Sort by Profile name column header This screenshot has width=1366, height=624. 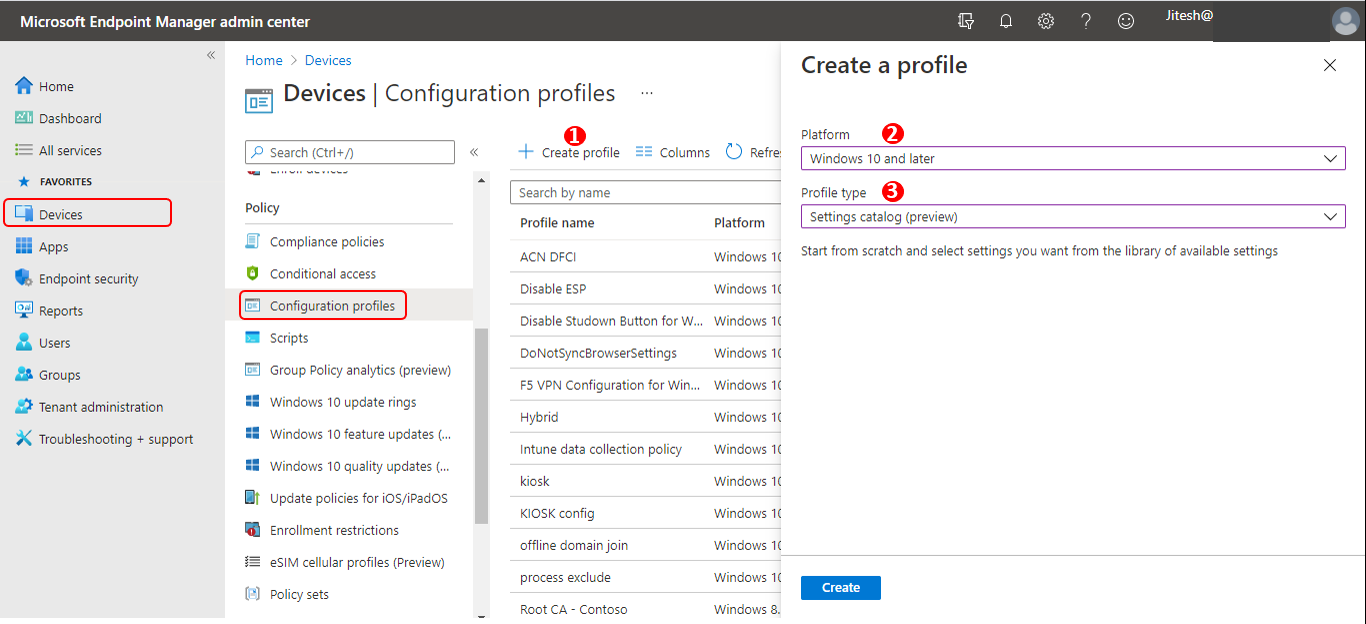coord(557,223)
